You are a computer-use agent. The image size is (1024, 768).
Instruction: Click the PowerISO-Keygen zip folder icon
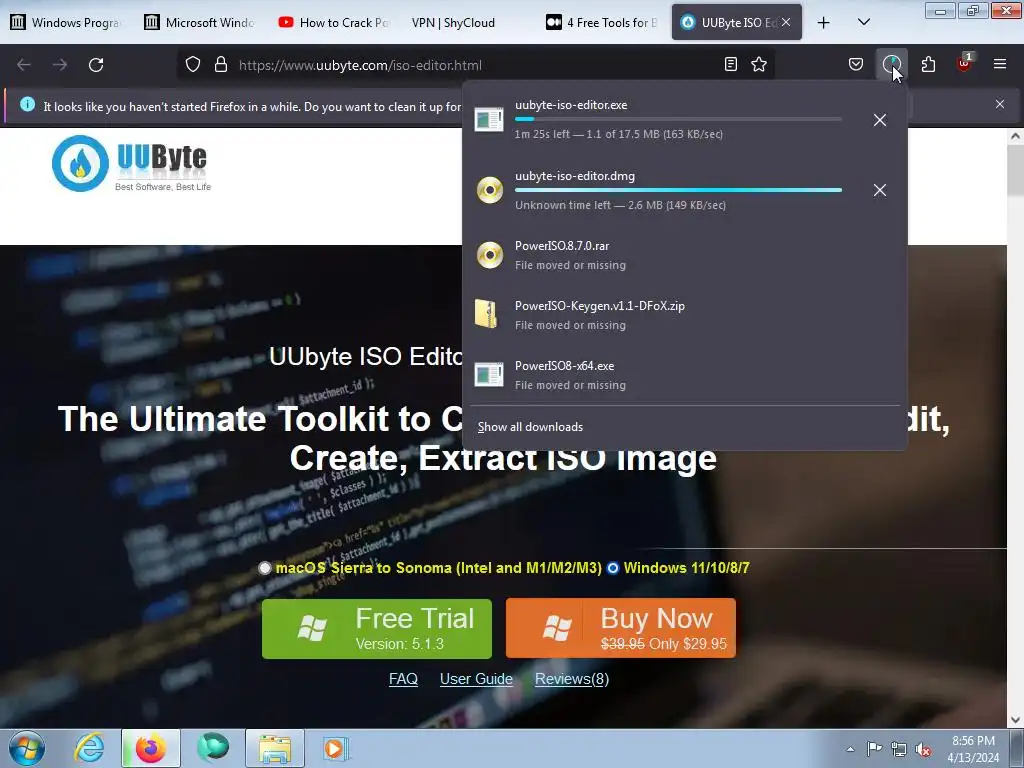(487, 314)
